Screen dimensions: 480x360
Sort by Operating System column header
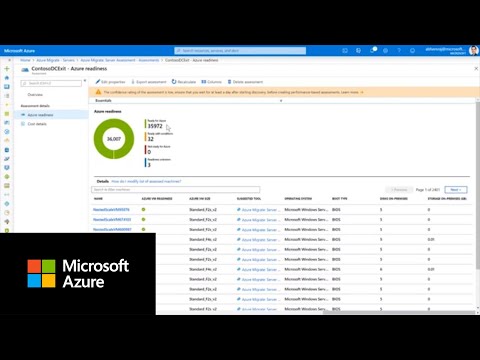(x=298, y=199)
